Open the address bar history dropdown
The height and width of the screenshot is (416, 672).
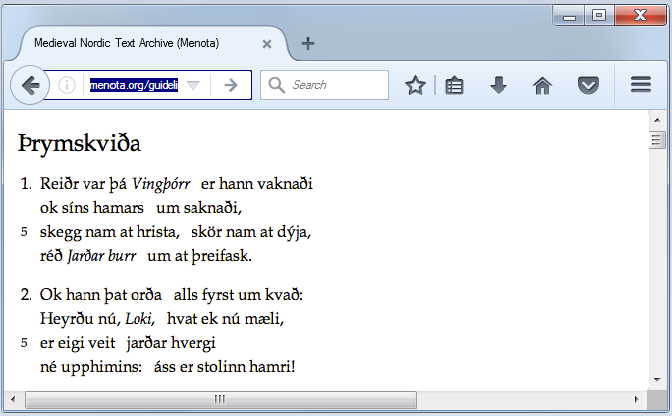tap(194, 86)
